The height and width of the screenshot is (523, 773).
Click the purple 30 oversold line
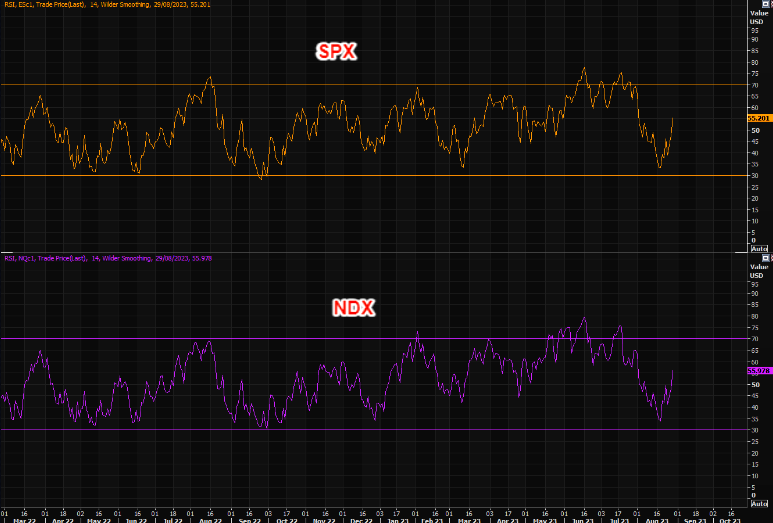[x=375, y=430]
